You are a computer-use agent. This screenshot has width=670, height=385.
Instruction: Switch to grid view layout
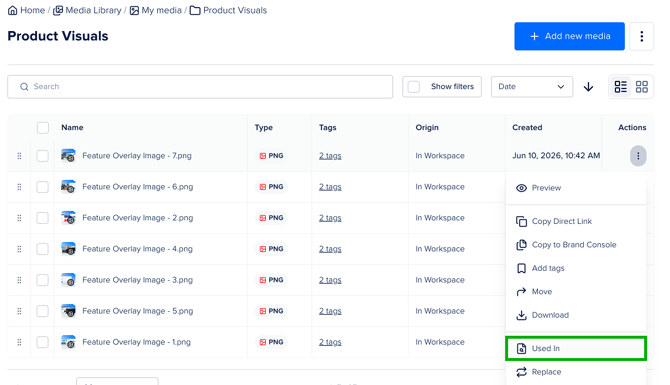pos(641,87)
